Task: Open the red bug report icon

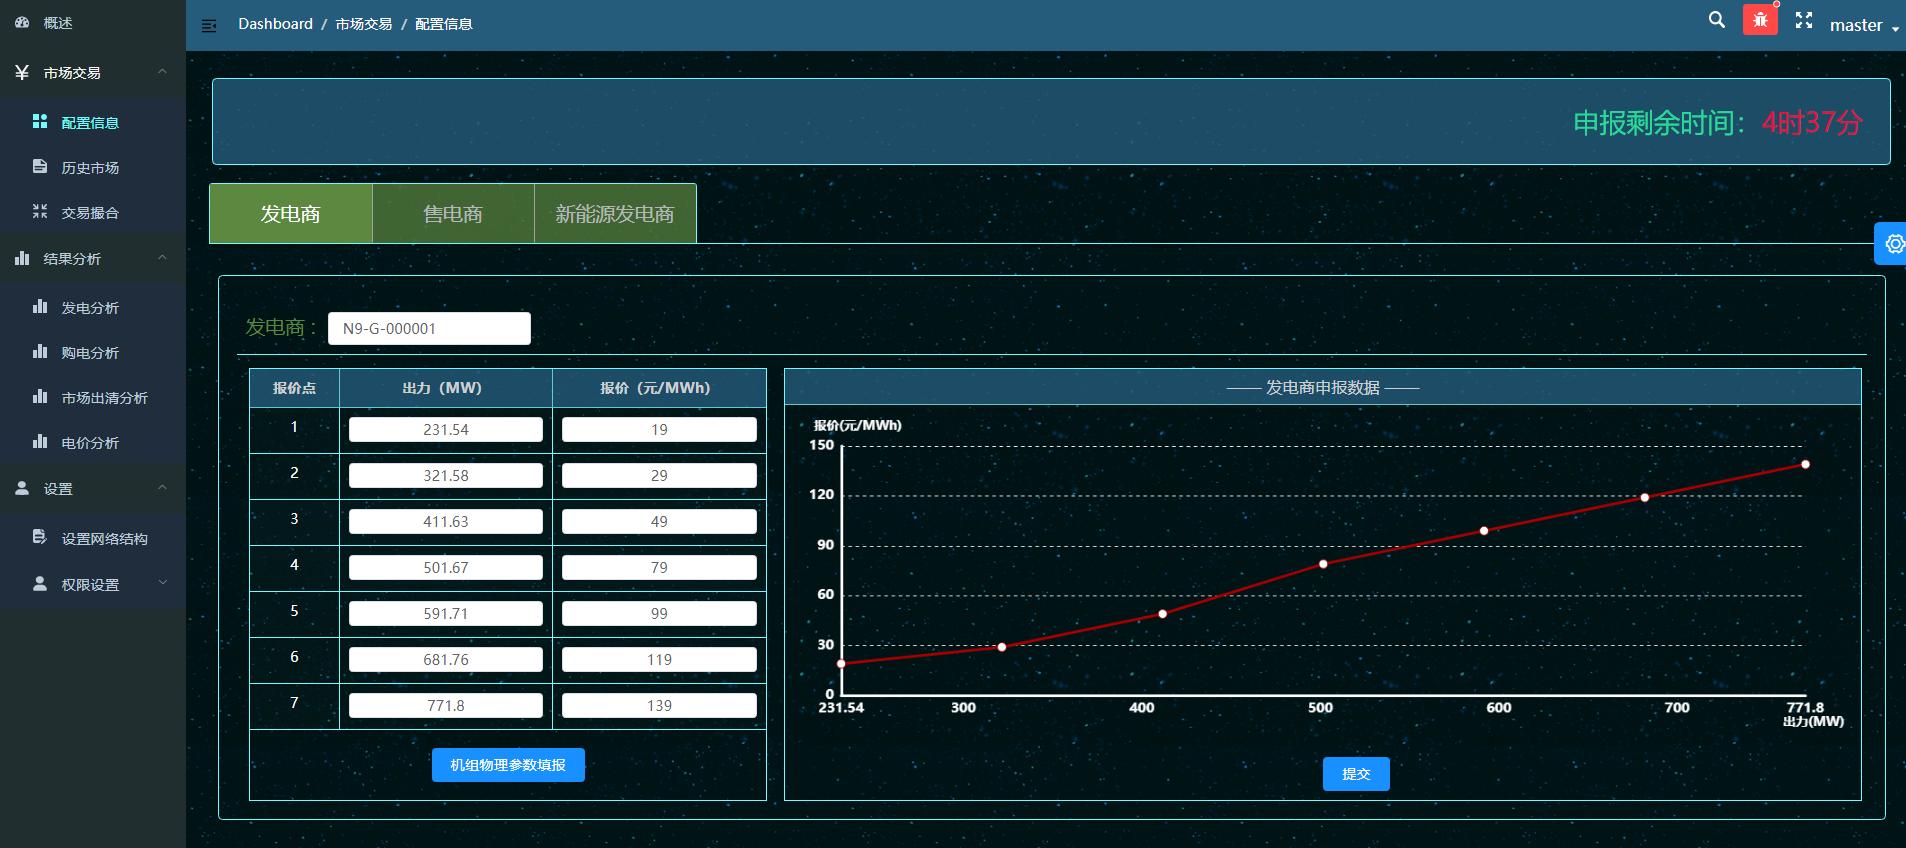Action: [1760, 20]
